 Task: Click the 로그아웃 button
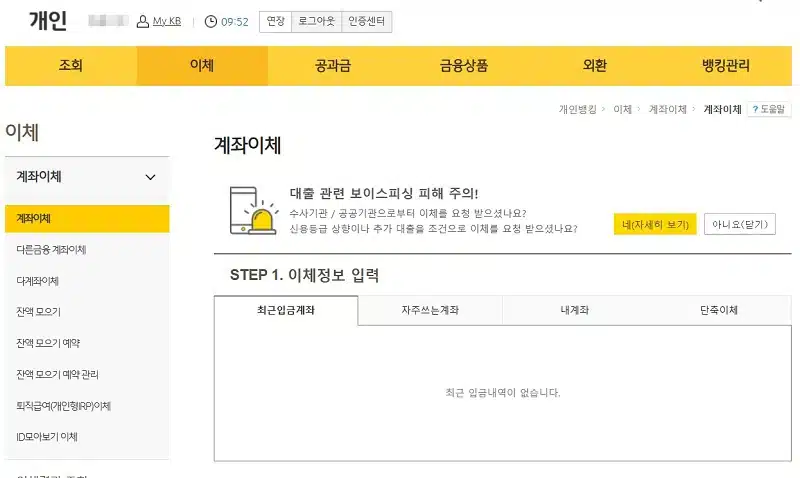(x=316, y=21)
